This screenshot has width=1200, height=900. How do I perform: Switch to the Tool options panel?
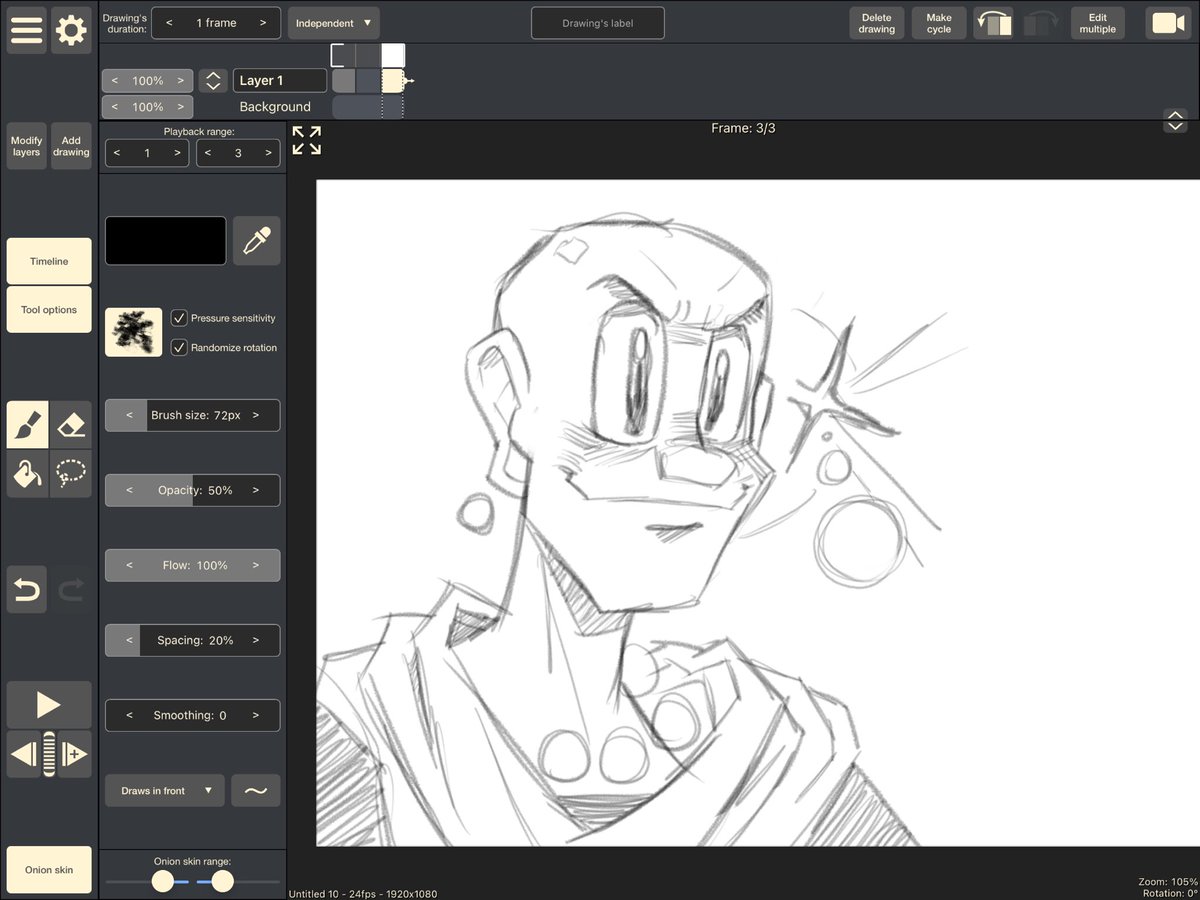[x=48, y=309]
